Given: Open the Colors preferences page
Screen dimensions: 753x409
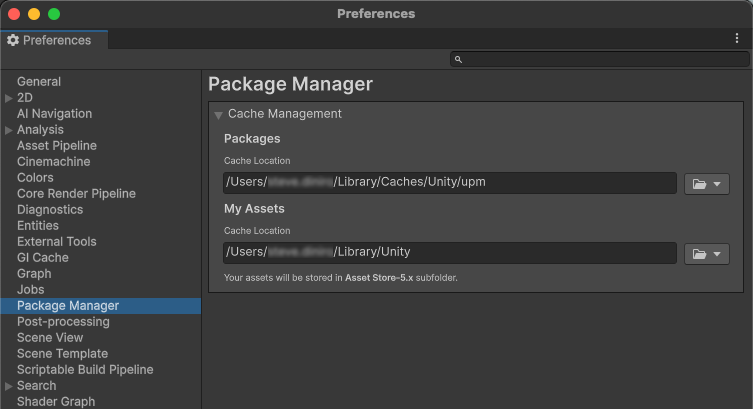Looking at the screenshot, I should (35, 178).
